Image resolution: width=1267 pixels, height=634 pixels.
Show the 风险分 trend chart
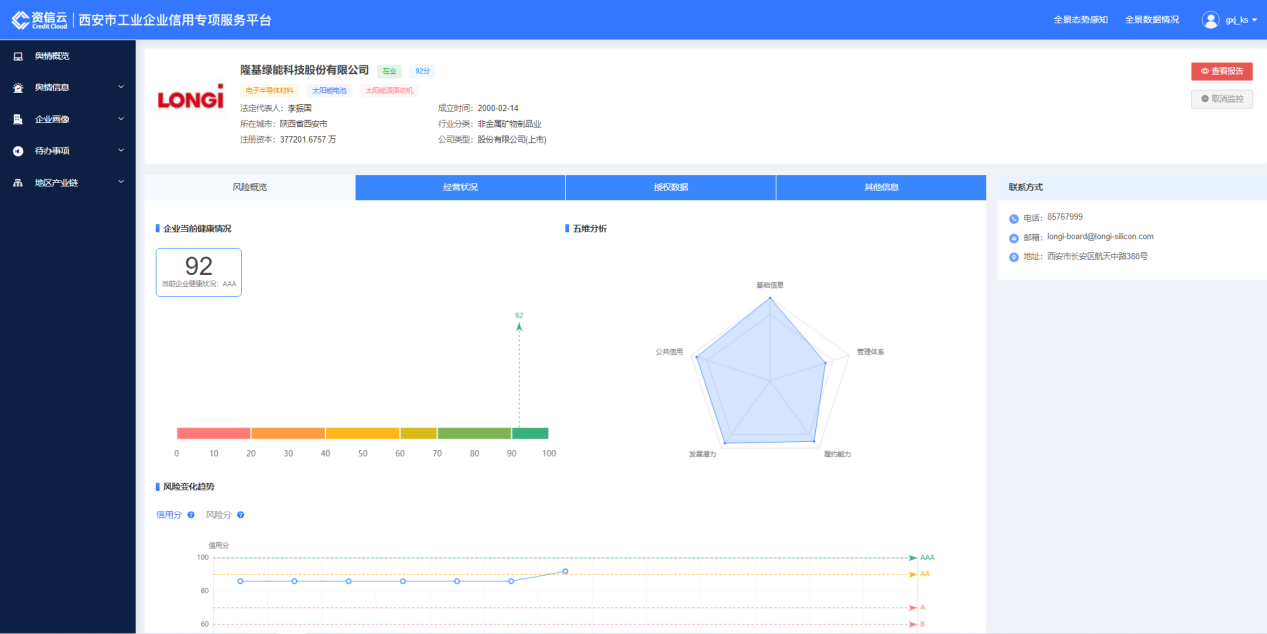pos(218,515)
